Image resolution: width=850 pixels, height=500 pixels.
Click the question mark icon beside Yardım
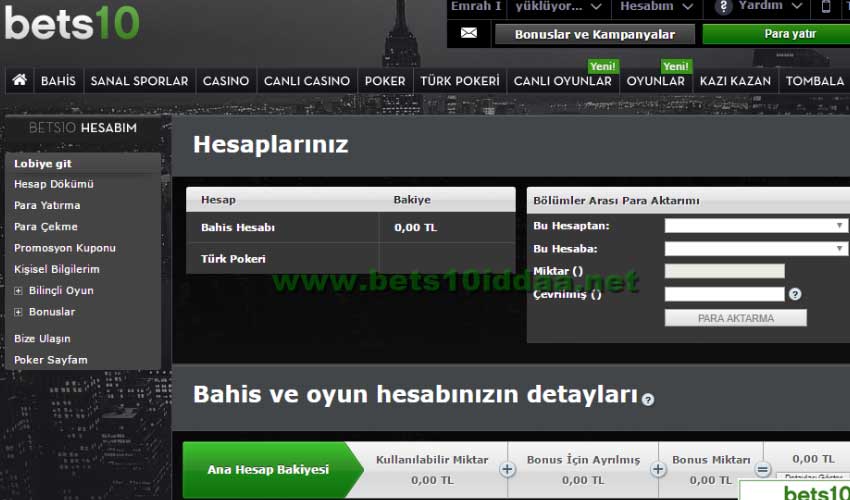point(724,7)
